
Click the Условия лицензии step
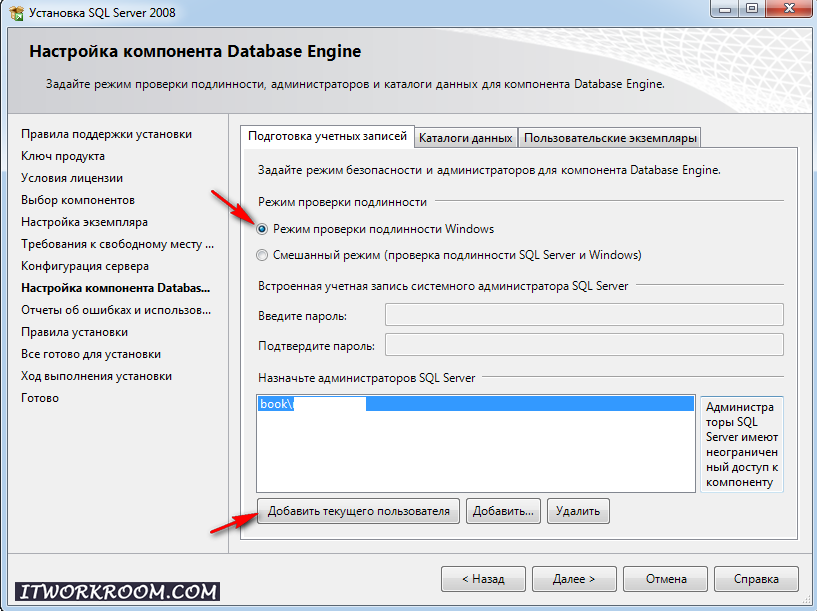click(72, 178)
